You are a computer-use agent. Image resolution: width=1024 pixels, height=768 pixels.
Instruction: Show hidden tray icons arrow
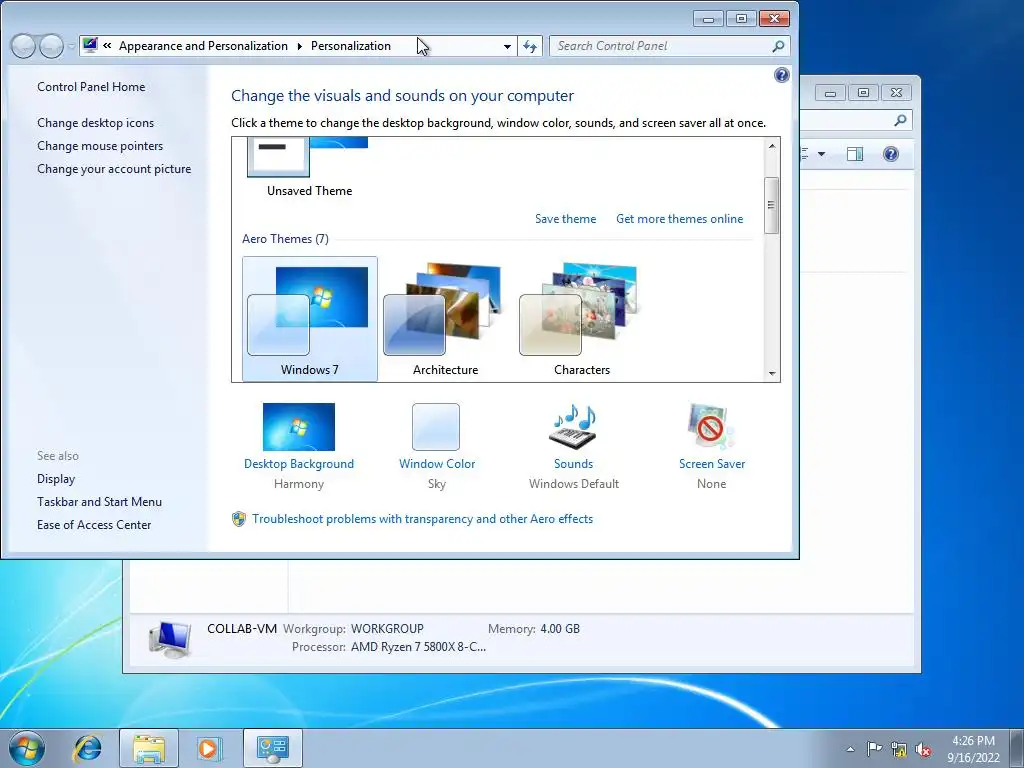(850, 749)
